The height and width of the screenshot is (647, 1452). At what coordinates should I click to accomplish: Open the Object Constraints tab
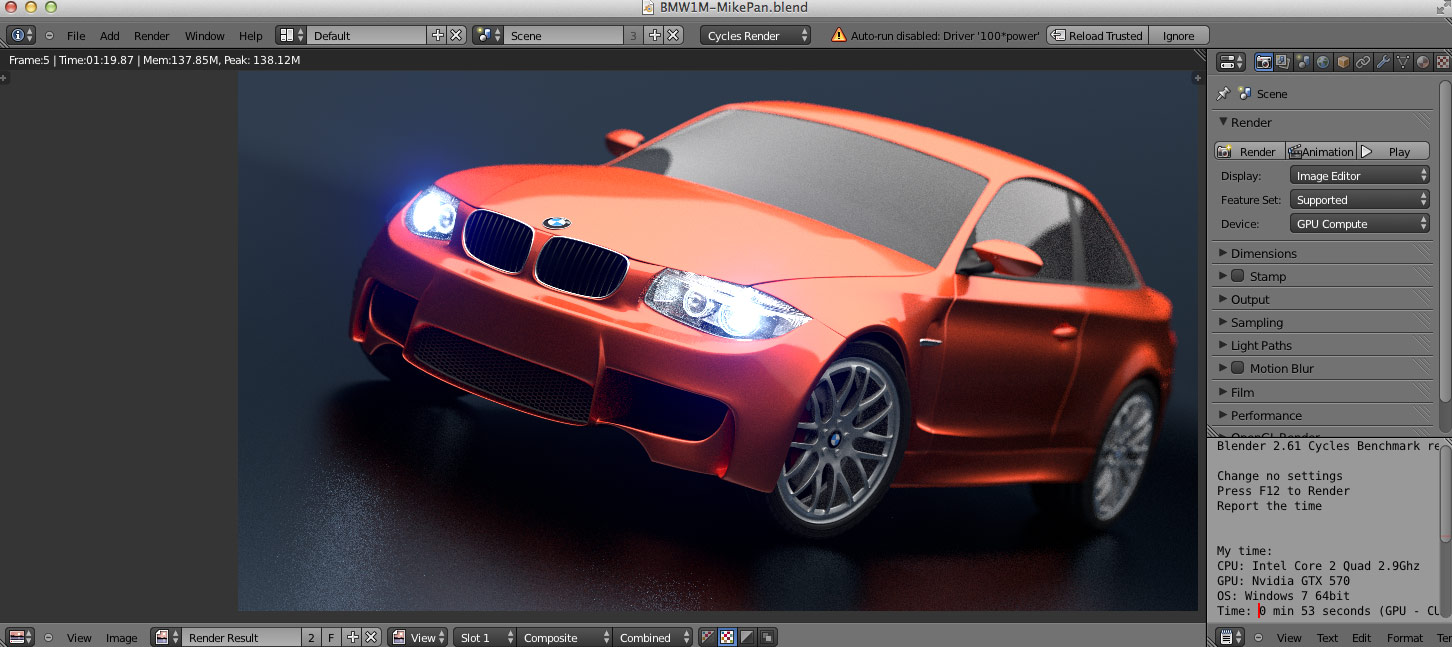[1363, 62]
